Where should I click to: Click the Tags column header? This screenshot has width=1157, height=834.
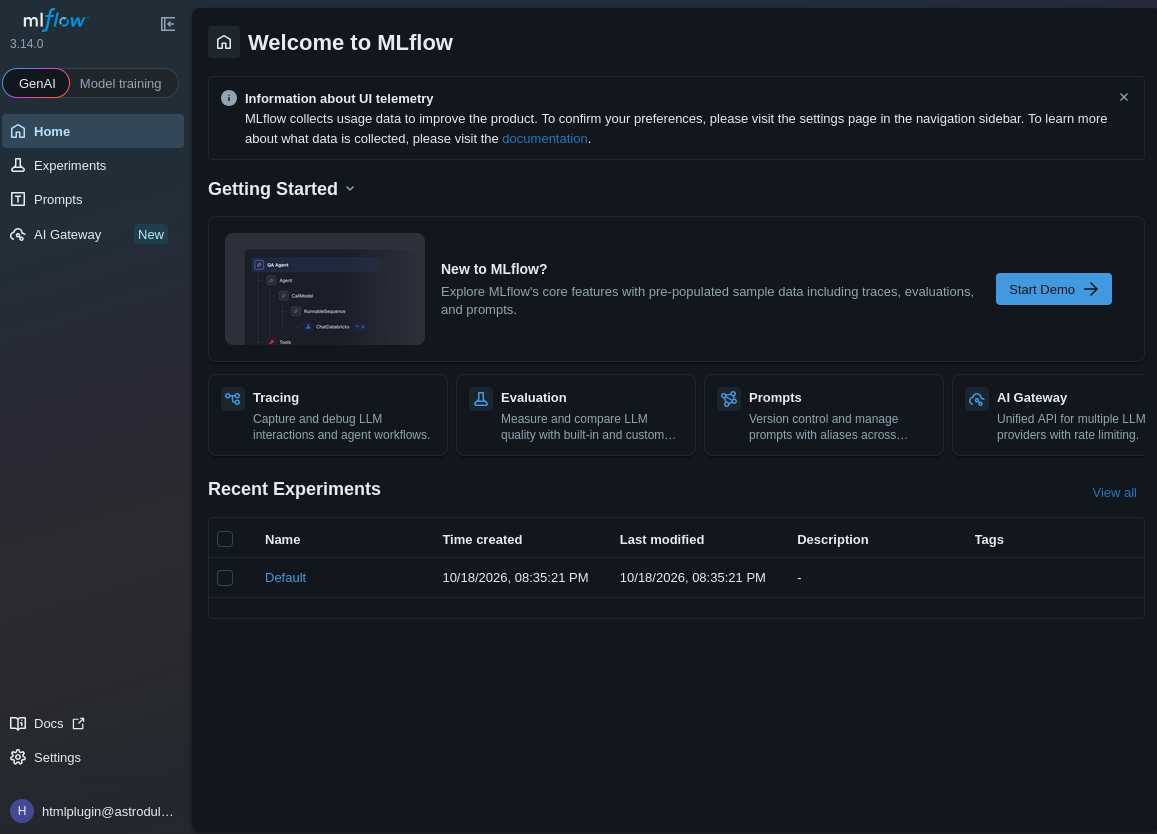(989, 540)
